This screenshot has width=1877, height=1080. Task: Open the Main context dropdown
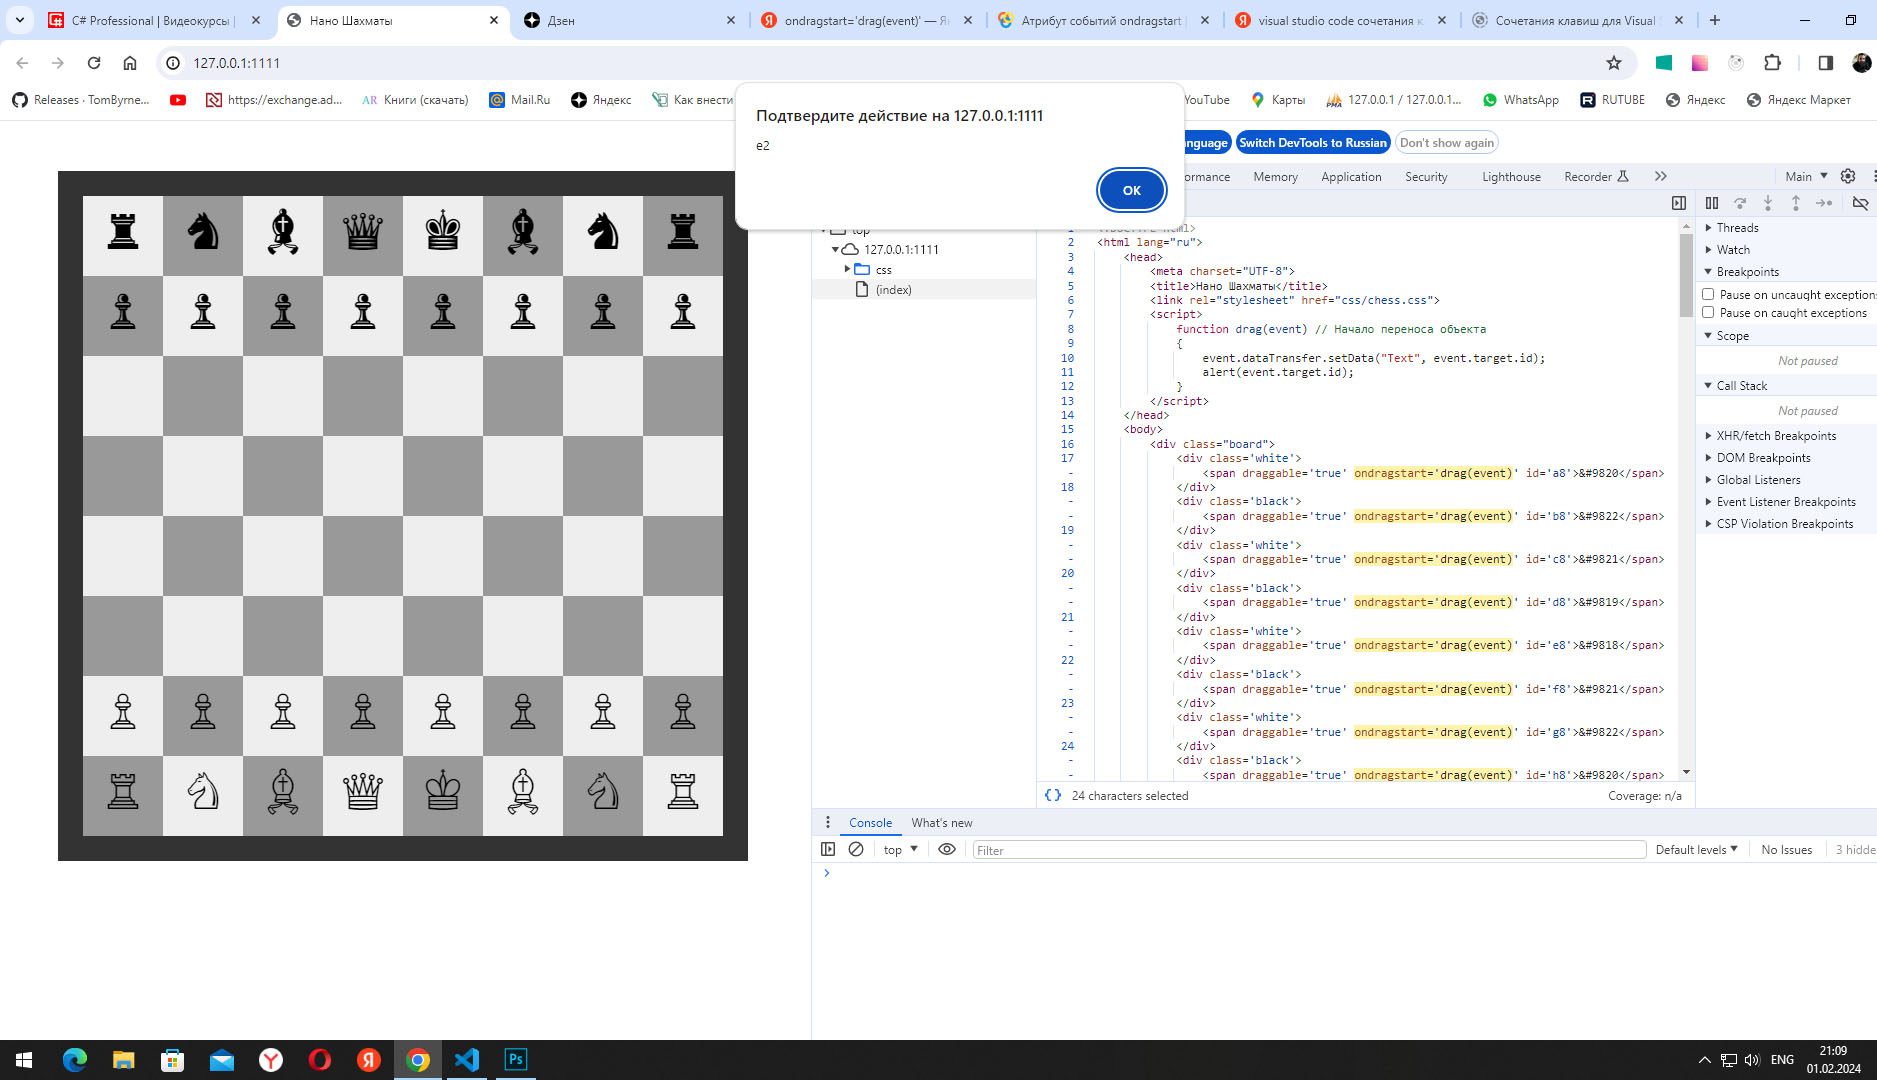(1806, 177)
